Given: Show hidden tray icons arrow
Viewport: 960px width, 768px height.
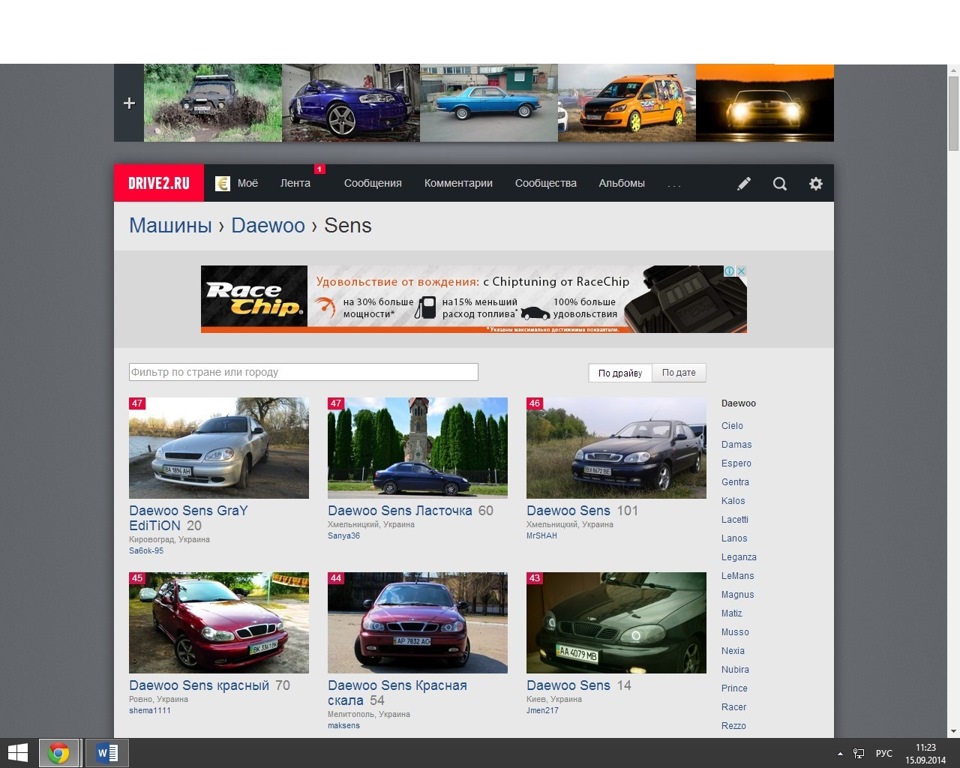Looking at the screenshot, I should click(x=840, y=754).
